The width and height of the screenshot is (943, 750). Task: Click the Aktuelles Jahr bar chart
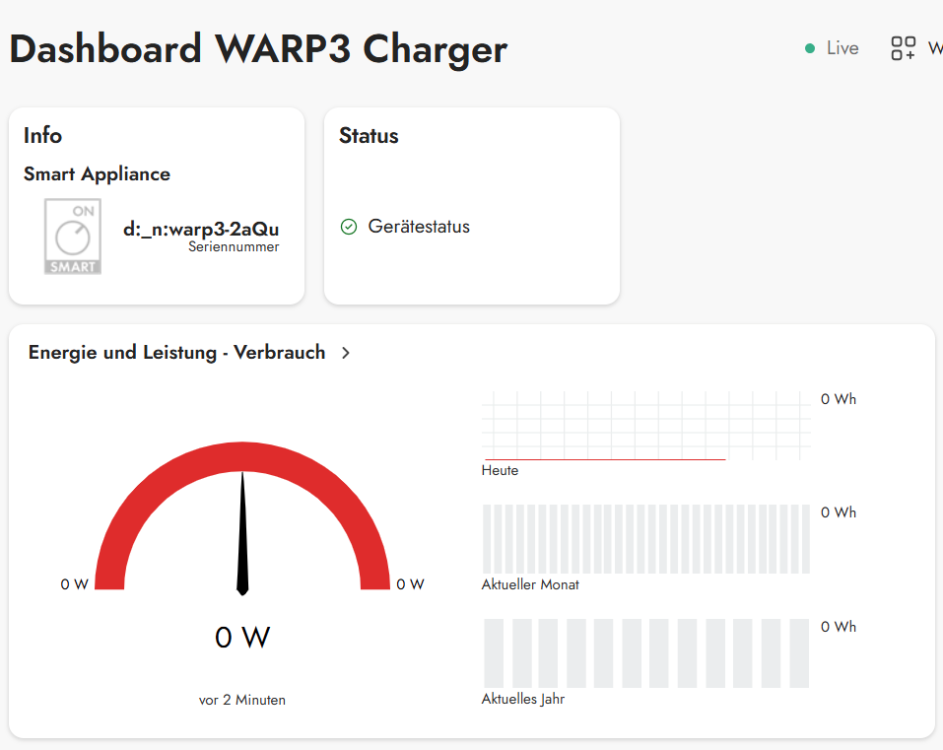coord(647,653)
